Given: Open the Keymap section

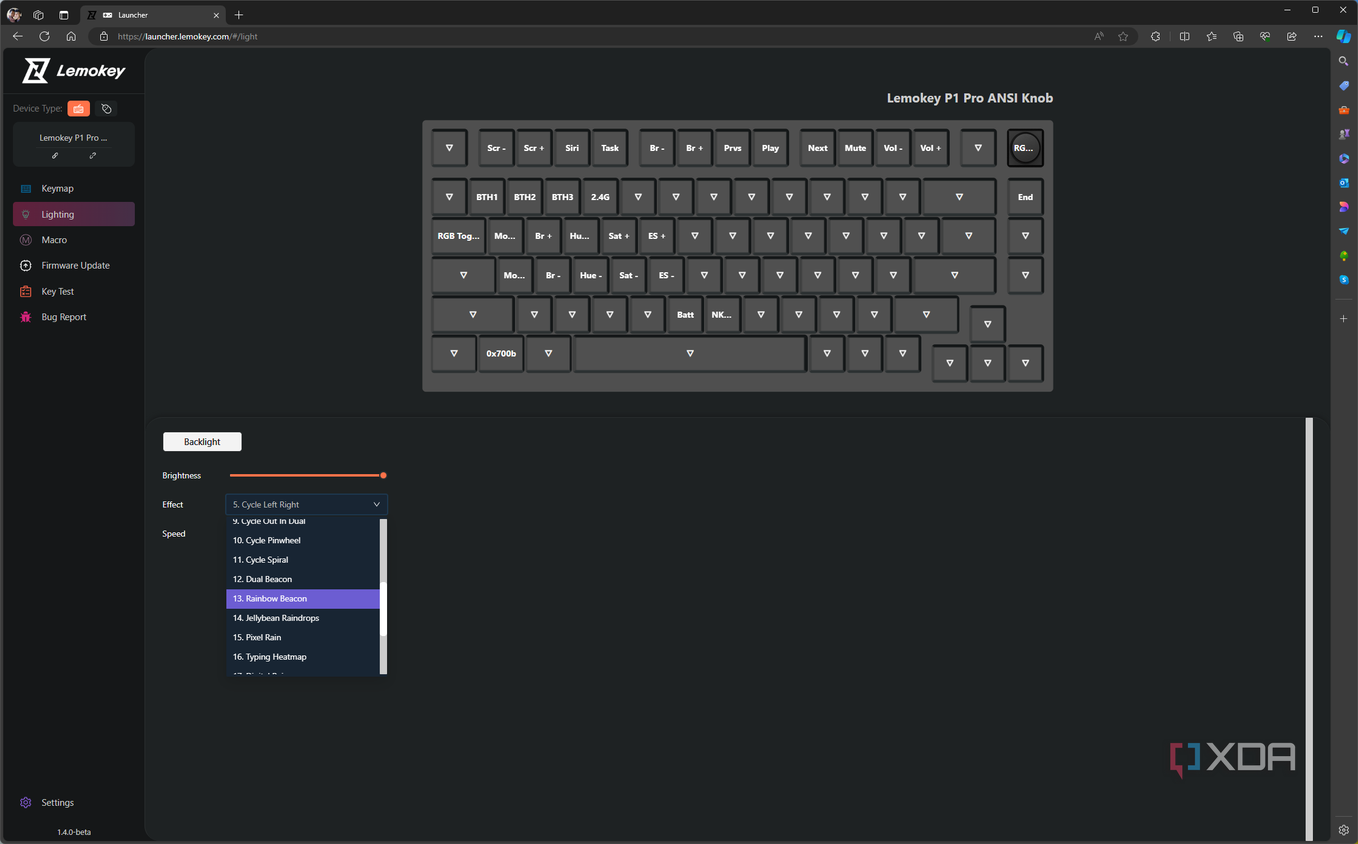Looking at the screenshot, I should coord(74,188).
